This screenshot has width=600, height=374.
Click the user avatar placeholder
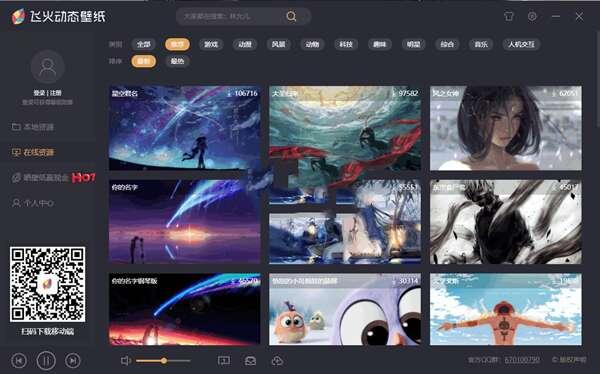click(x=47, y=67)
